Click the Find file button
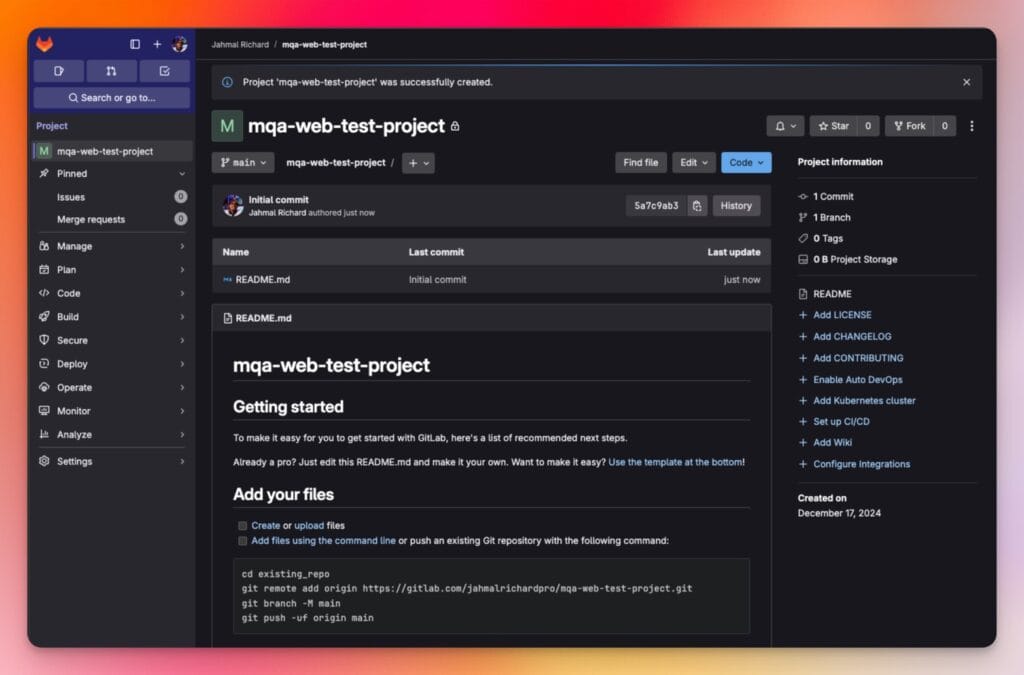This screenshot has width=1024, height=675. [641, 163]
